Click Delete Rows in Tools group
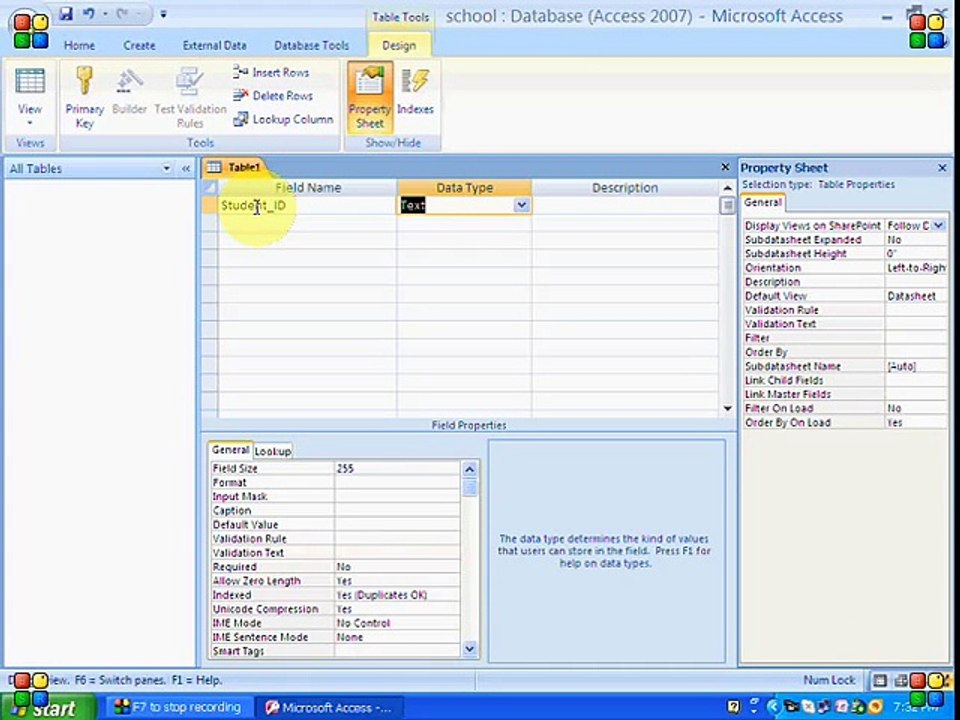960x720 pixels. 273,96
